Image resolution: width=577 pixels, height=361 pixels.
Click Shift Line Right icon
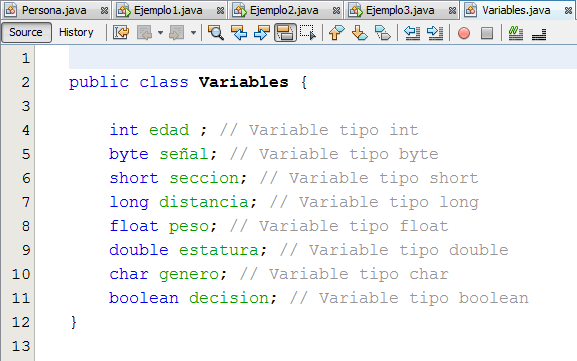pyautogui.click(x=435, y=33)
